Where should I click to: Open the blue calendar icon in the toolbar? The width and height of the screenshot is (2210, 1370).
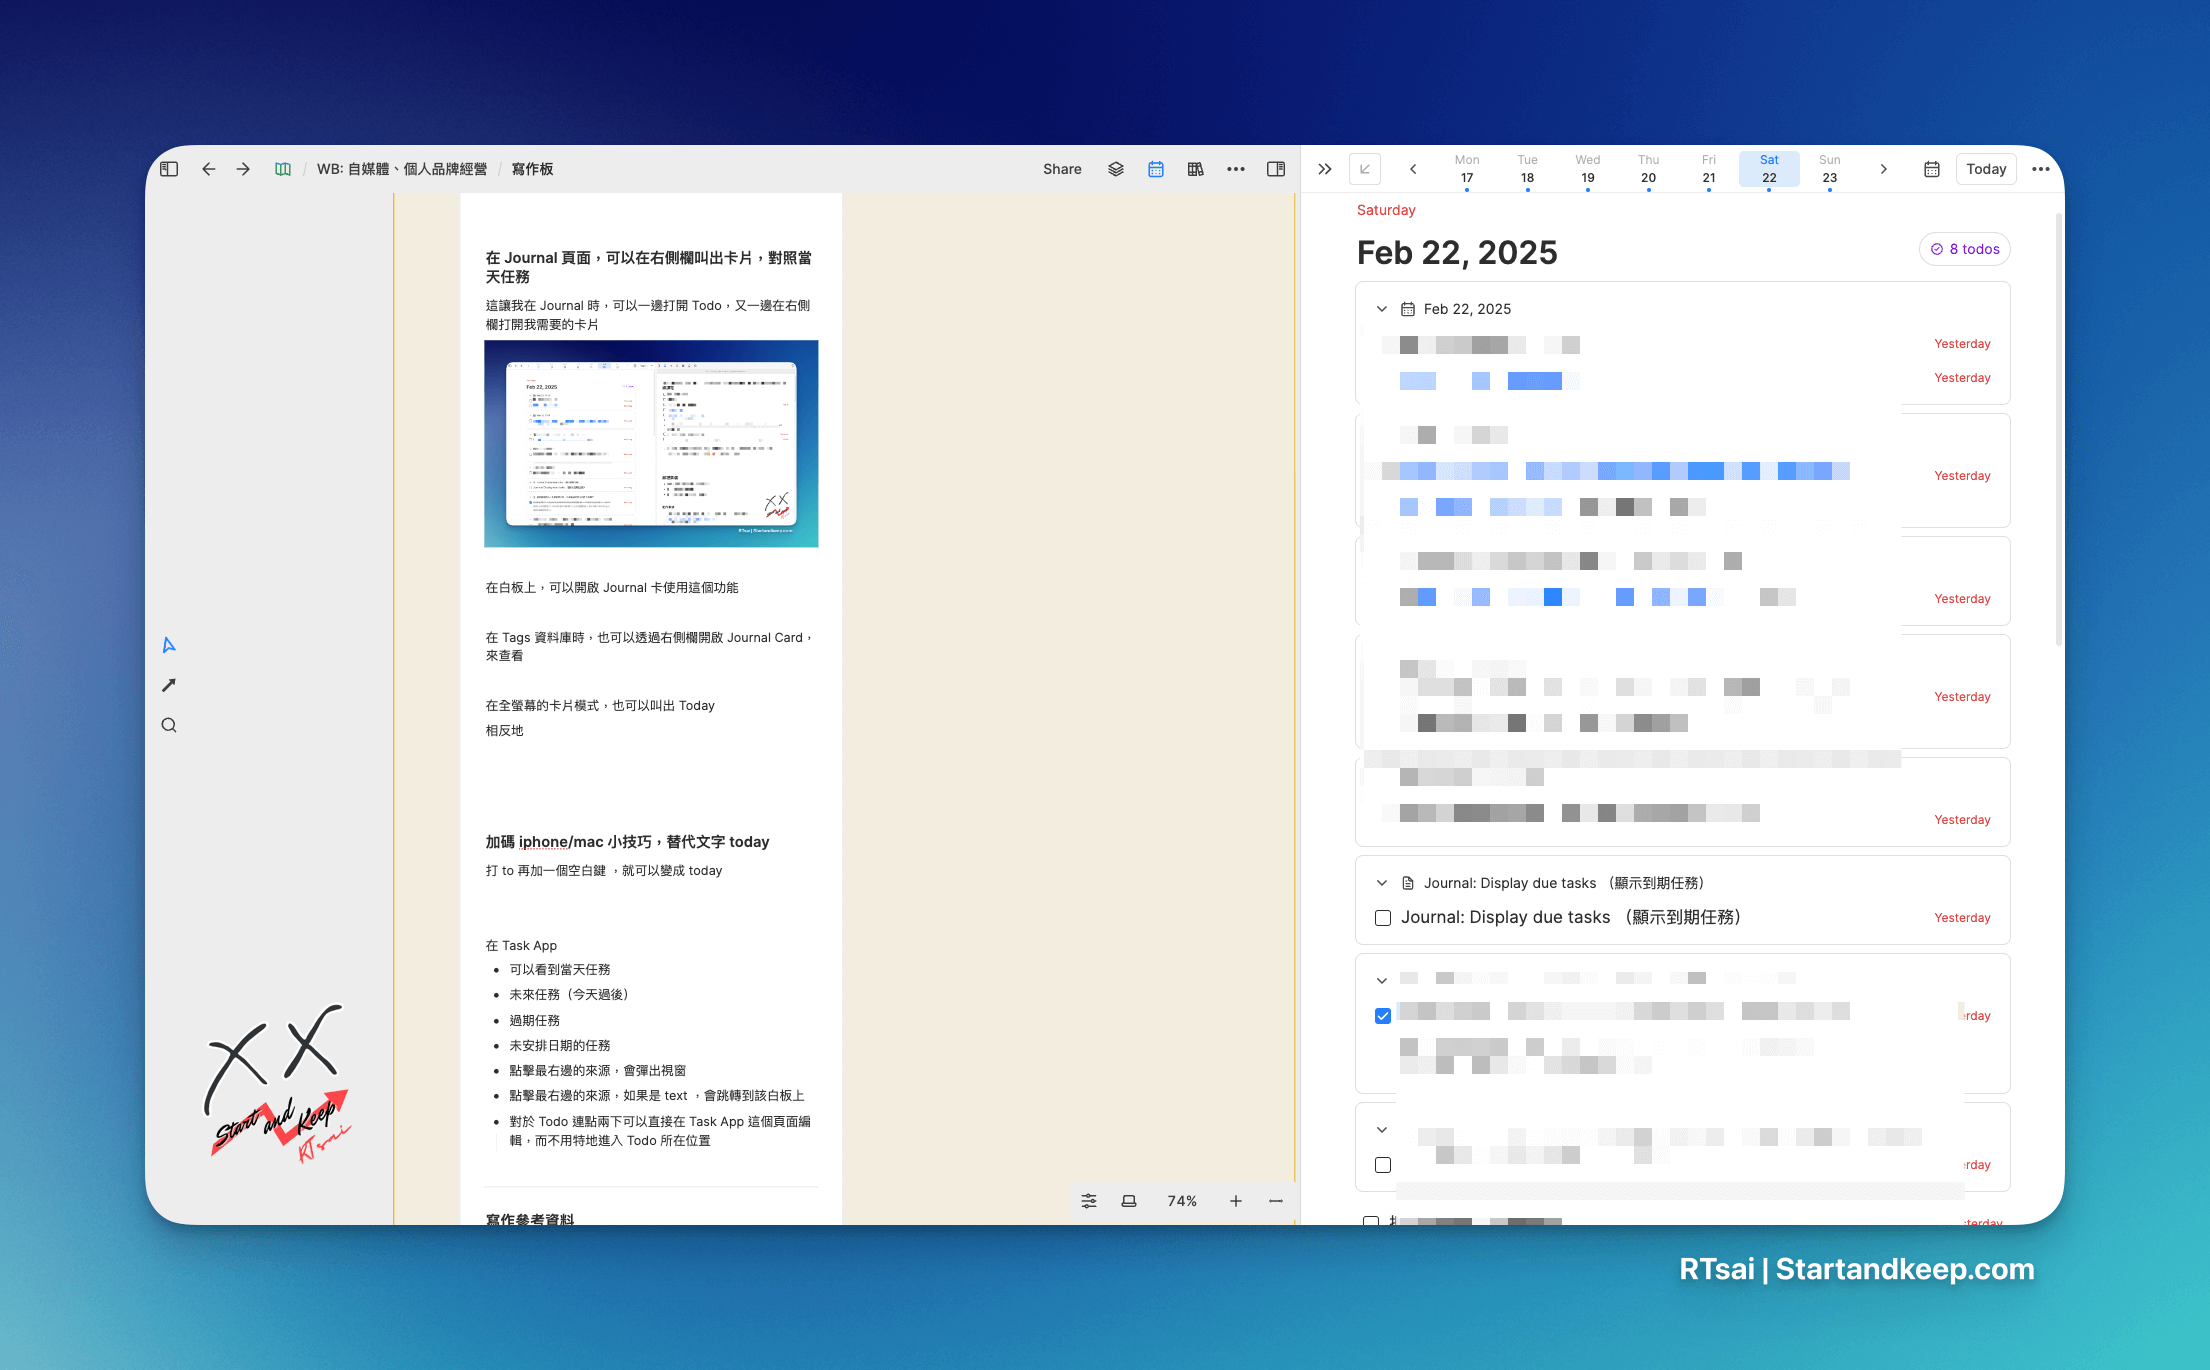point(1156,169)
